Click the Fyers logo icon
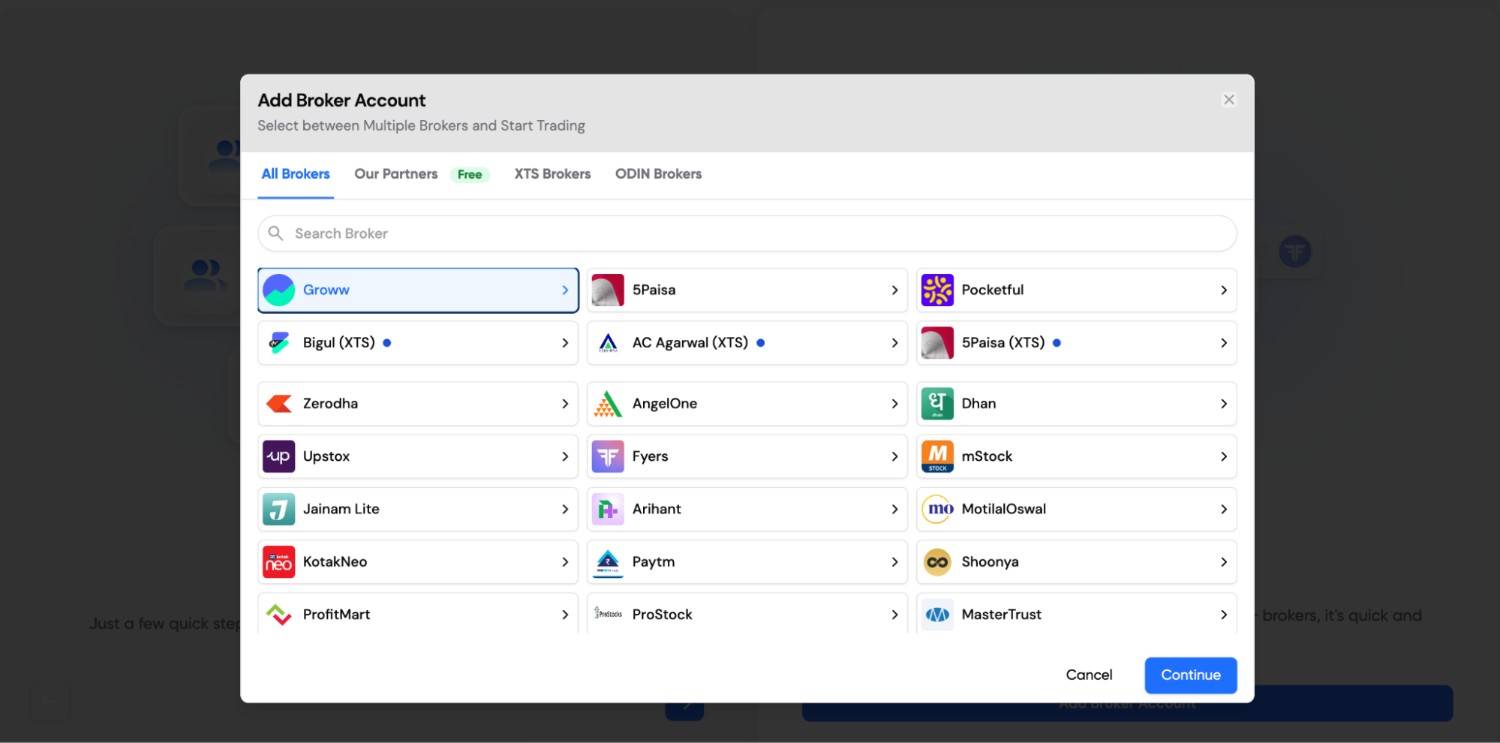Image resolution: width=1500 pixels, height=743 pixels. 608,457
